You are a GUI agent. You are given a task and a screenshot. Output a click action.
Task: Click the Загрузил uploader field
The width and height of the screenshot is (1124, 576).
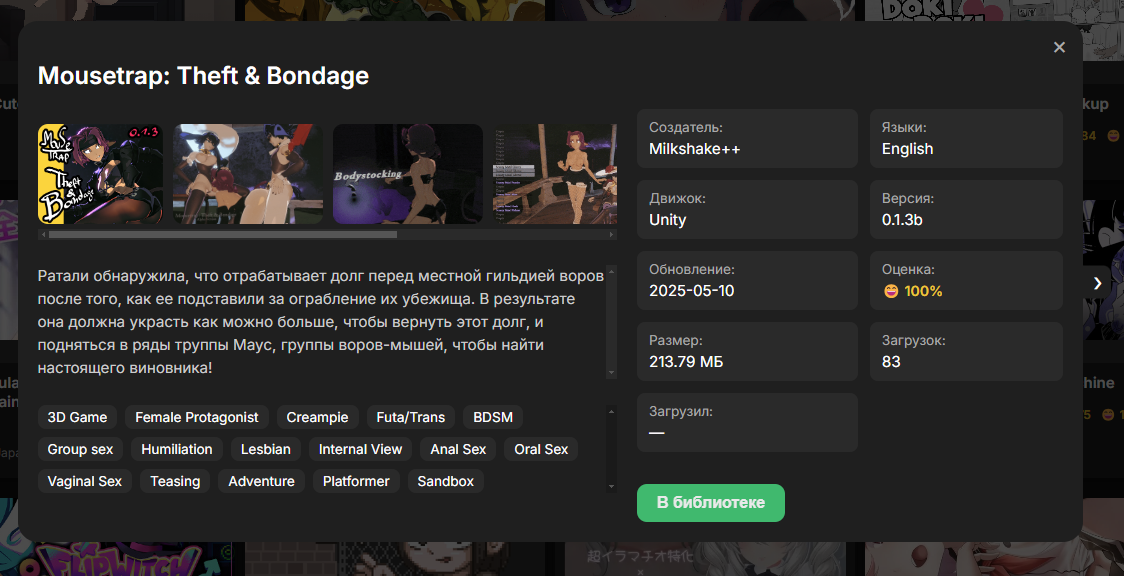747,422
